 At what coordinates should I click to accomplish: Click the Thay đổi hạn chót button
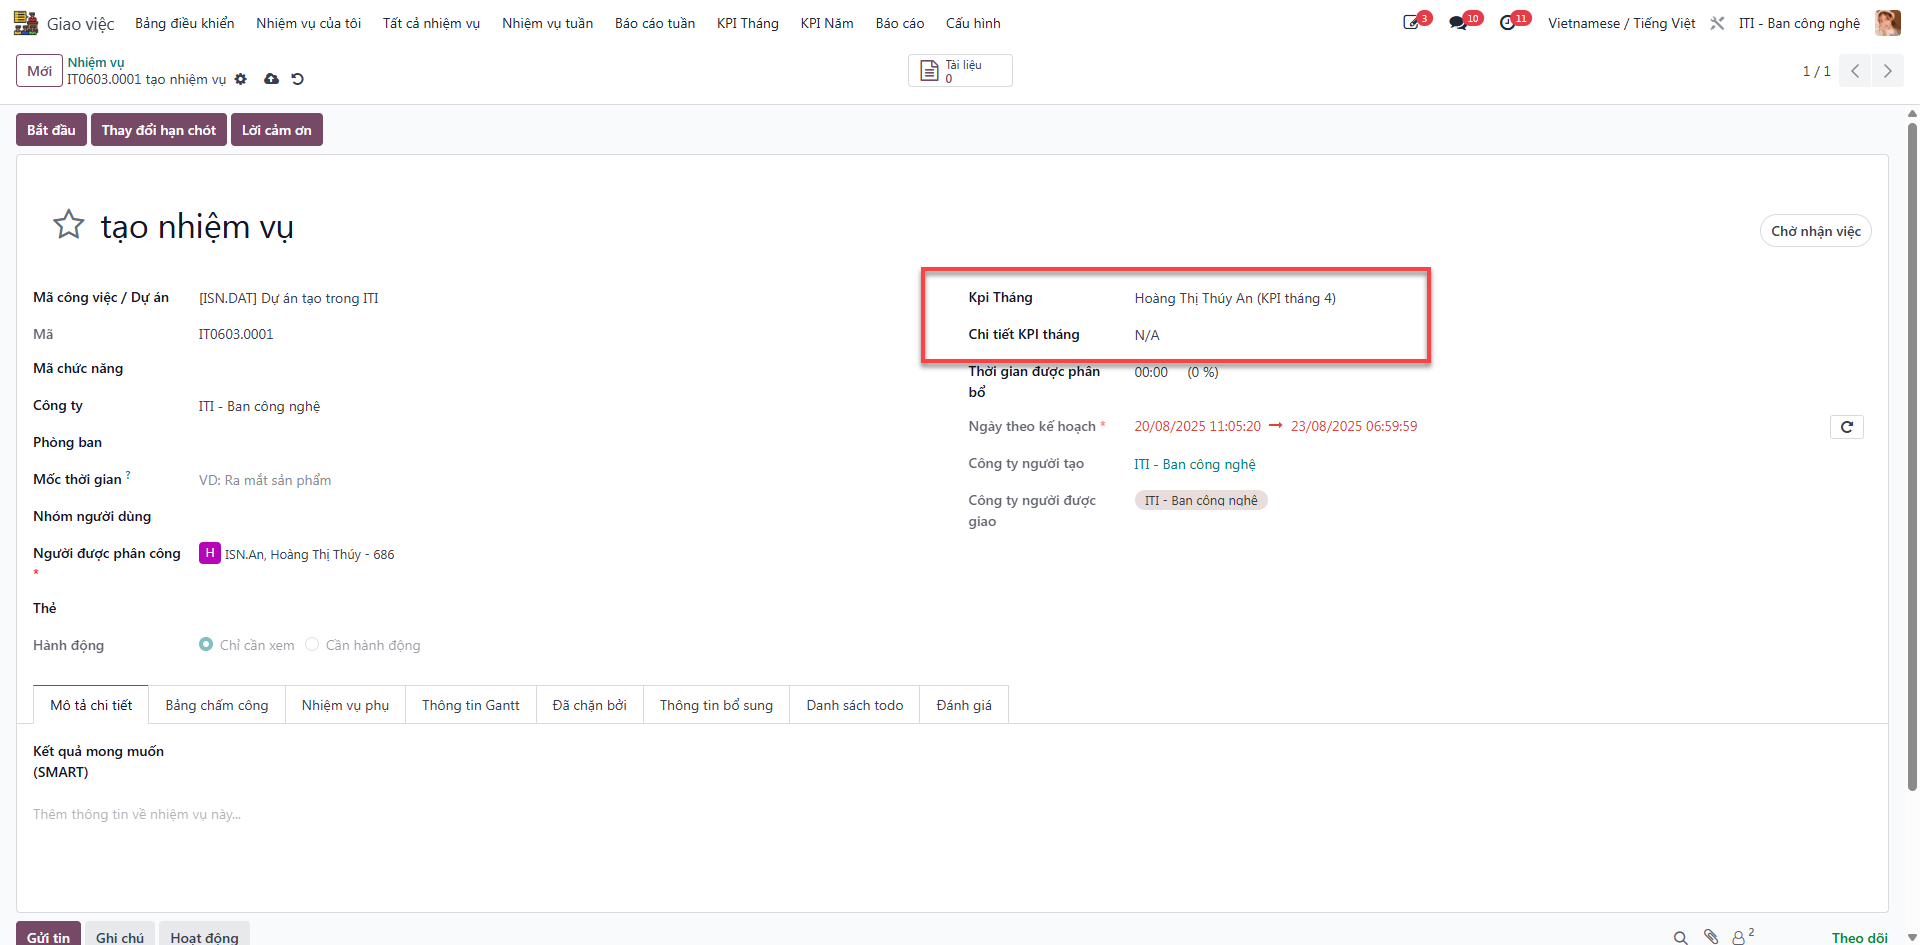click(x=159, y=130)
